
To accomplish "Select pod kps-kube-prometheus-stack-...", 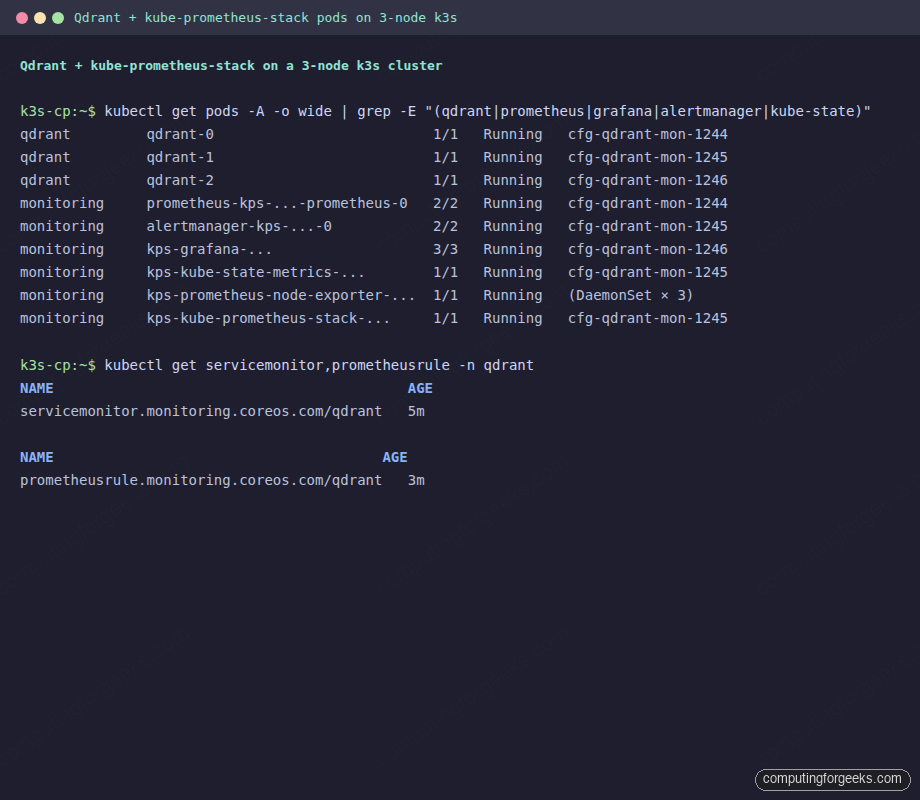I will click(x=268, y=318).
